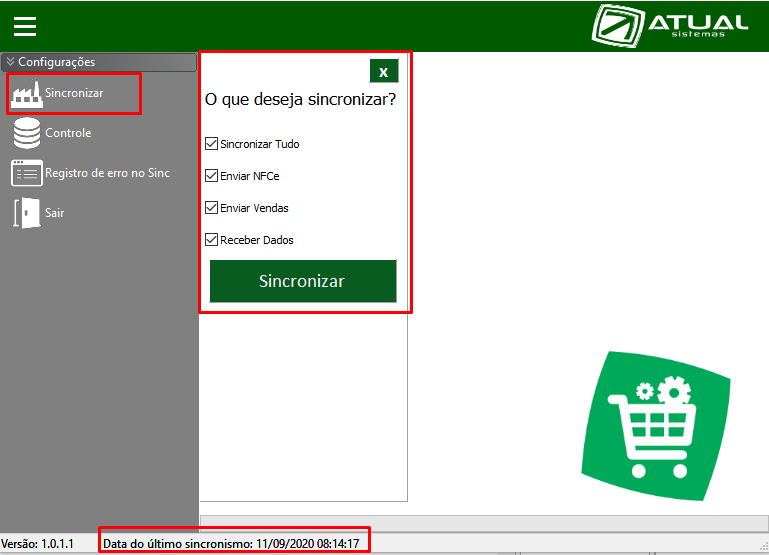Screen dimensions: 769x555
Task: Close the sync panel with X button
Action: click(384, 71)
